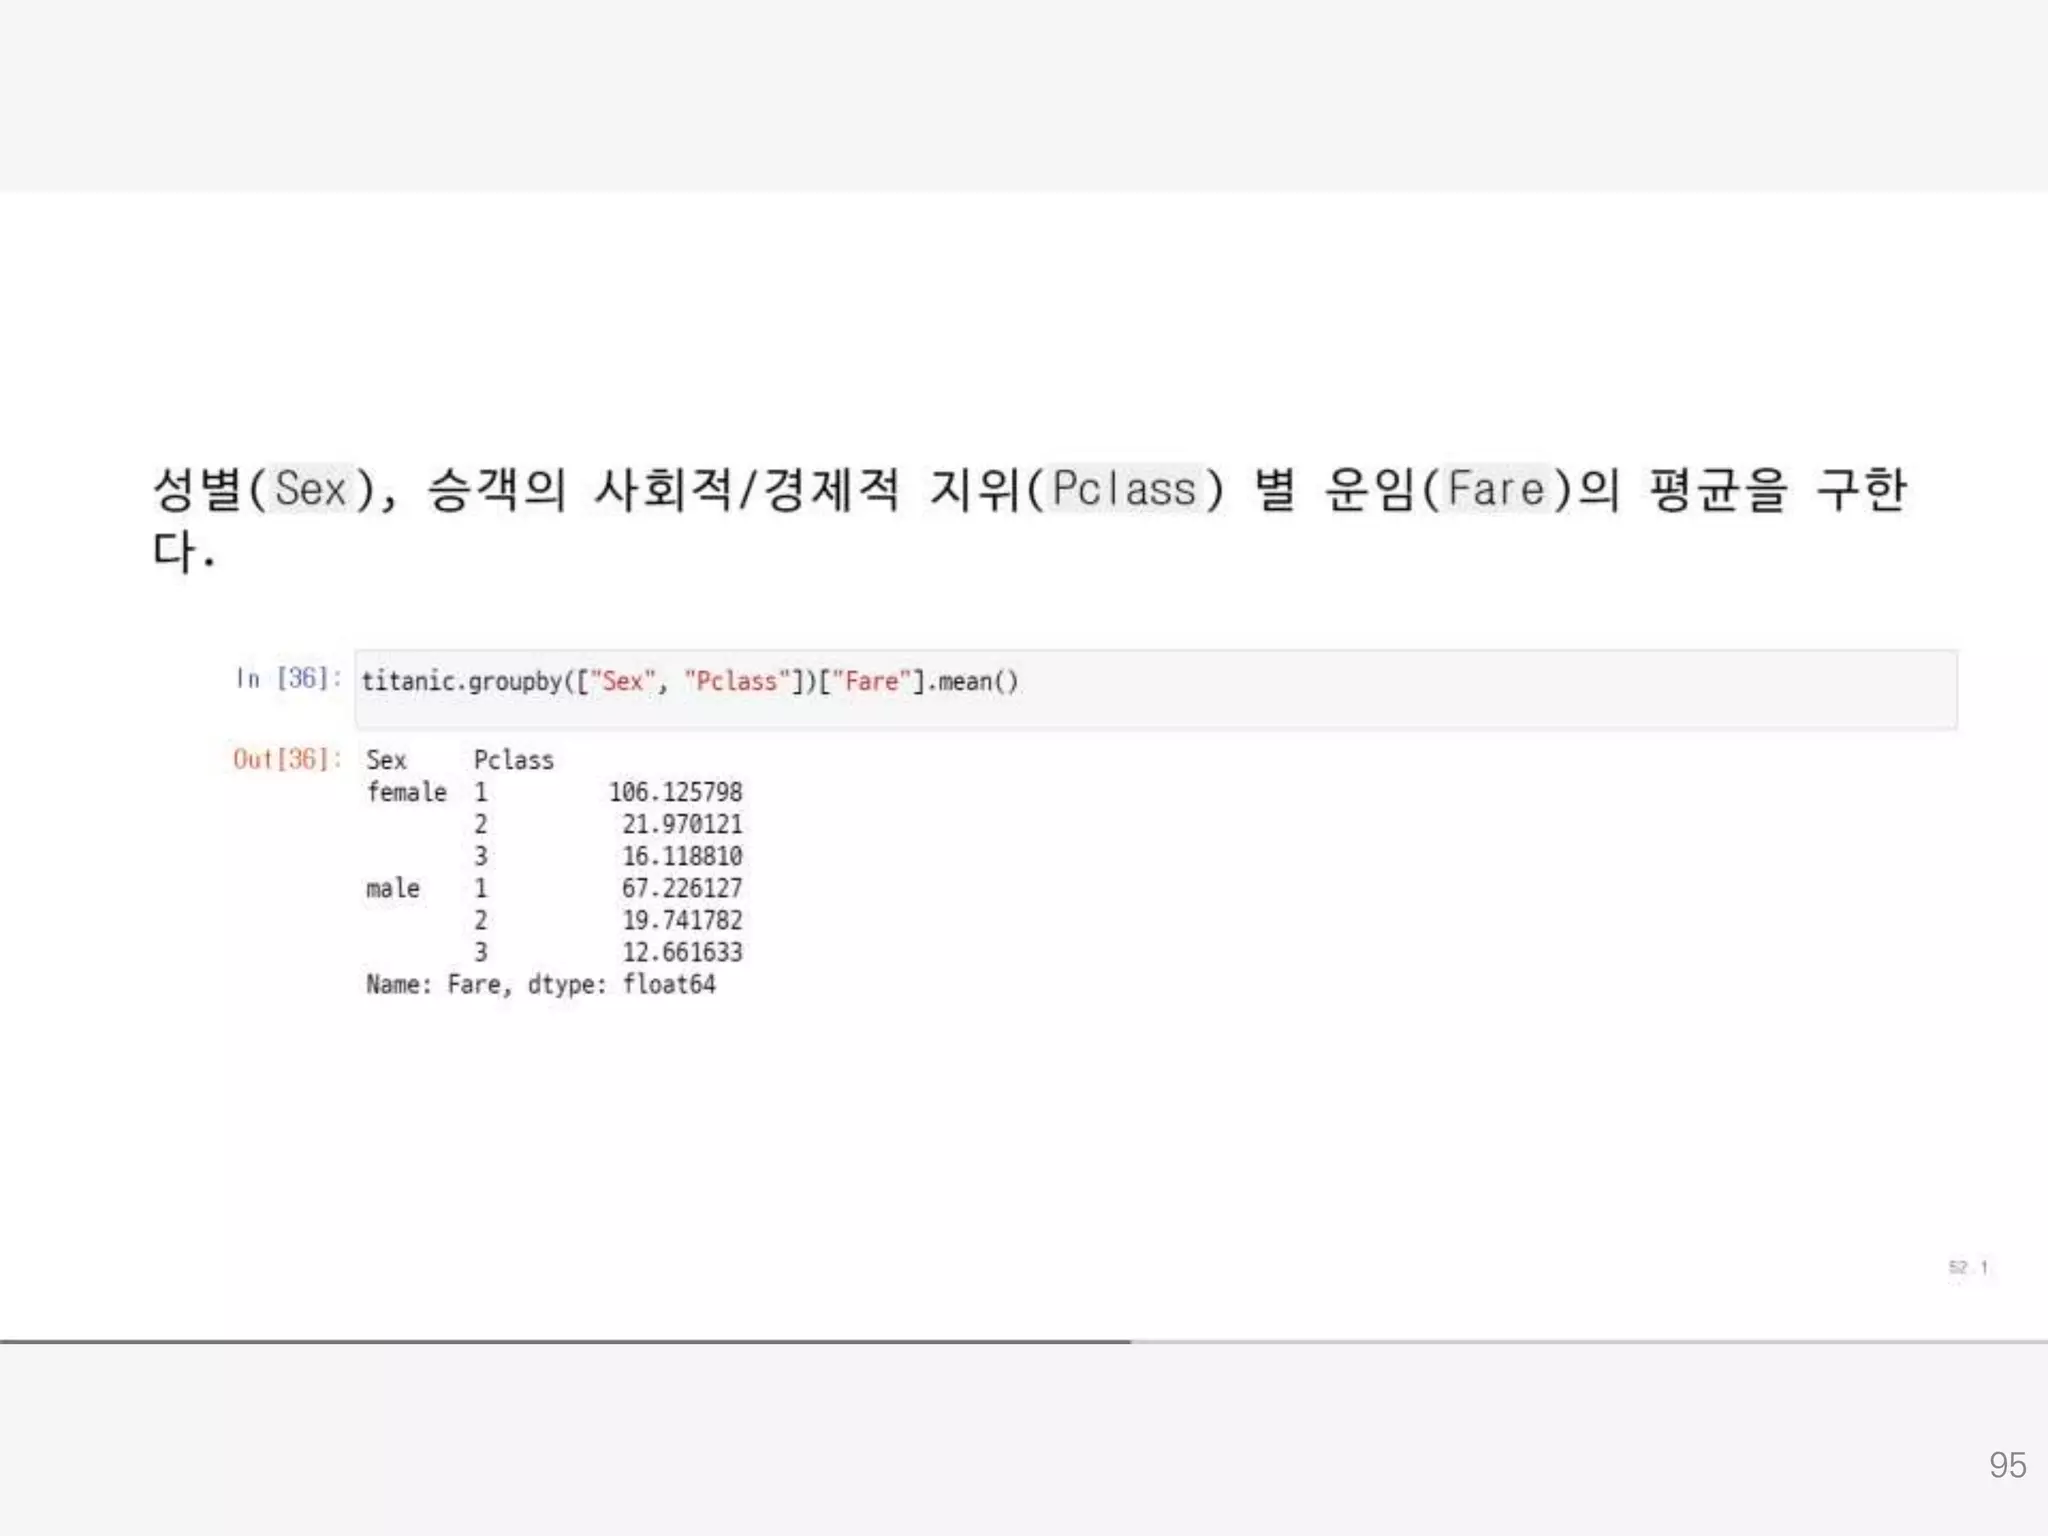Click the "Pclass" string in the code

pyautogui.click(x=736, y=682)
